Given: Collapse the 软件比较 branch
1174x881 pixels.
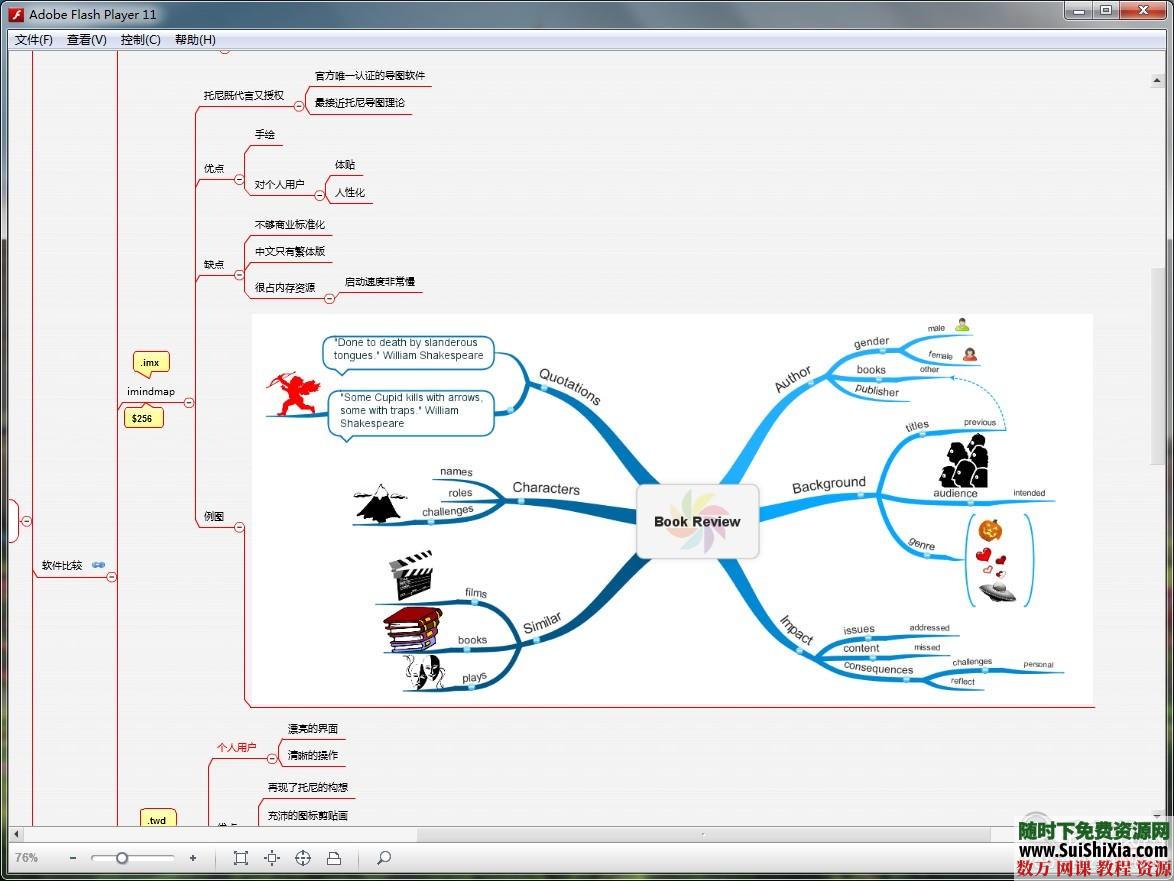Looking at the screenshot, I should click(x=111, y=577).
